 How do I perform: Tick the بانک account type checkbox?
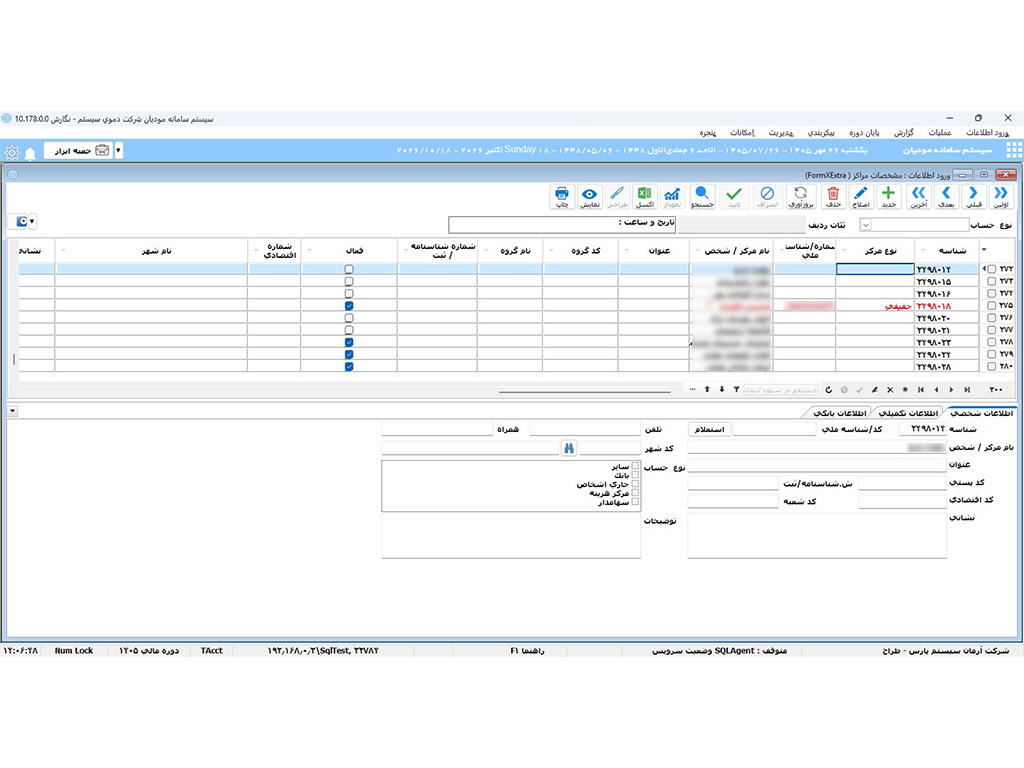click(x=635, y=475)
